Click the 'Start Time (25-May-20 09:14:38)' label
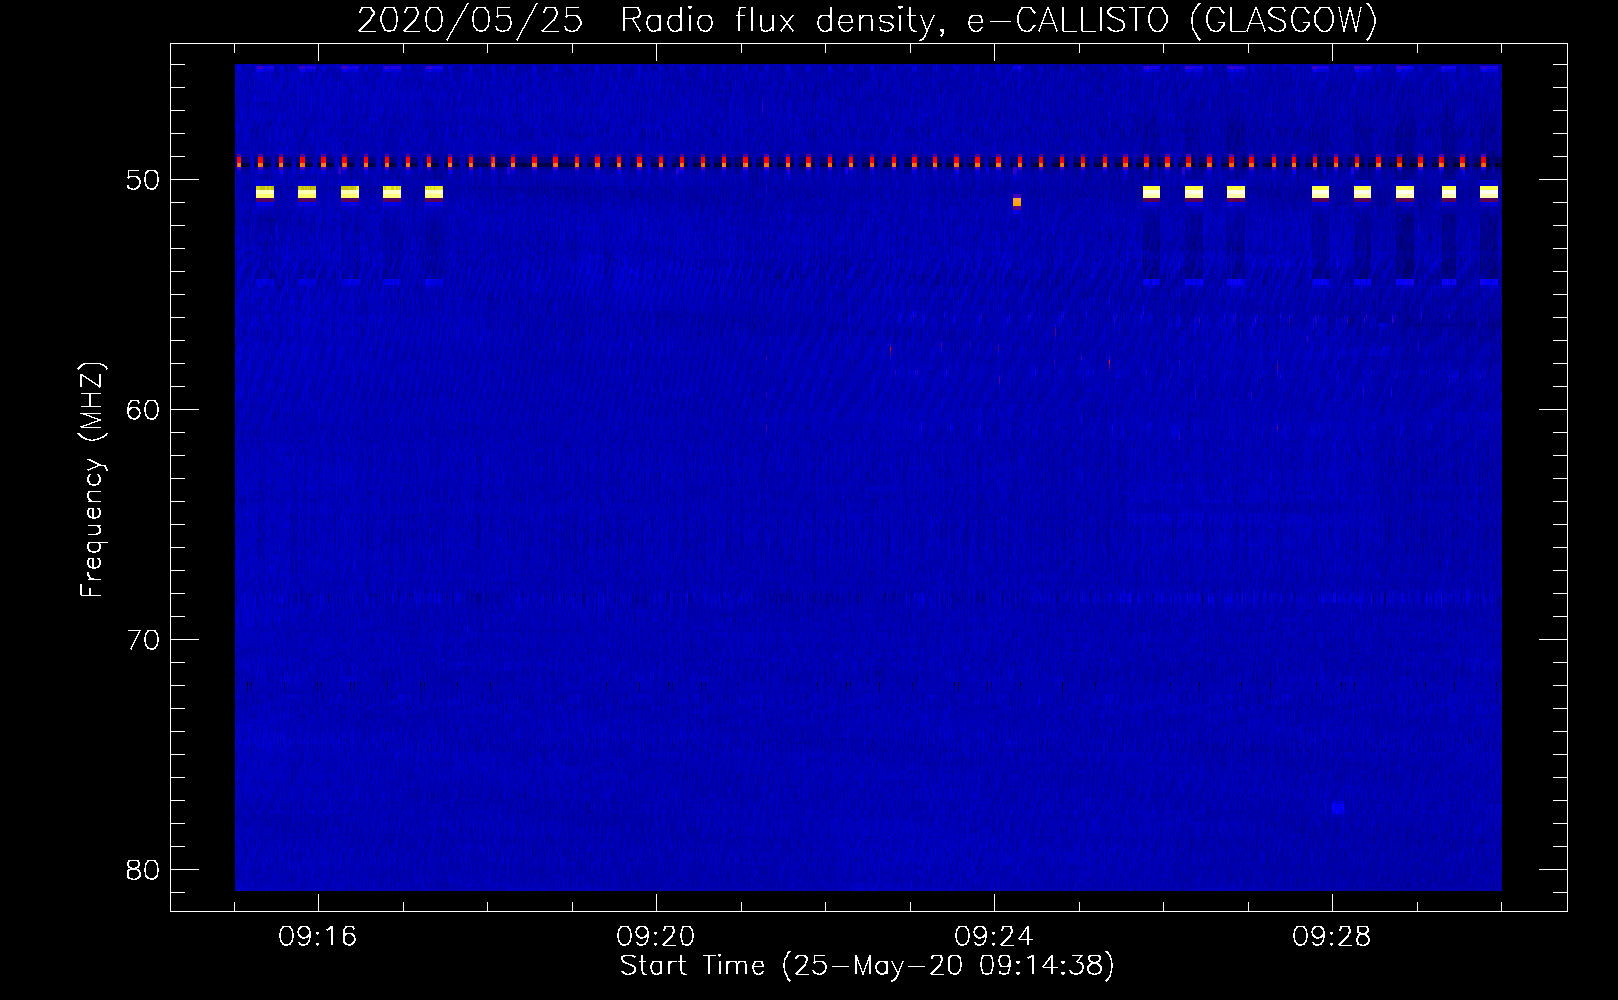Viewport: 1618px width, 1000px height. tap(867, 966)
